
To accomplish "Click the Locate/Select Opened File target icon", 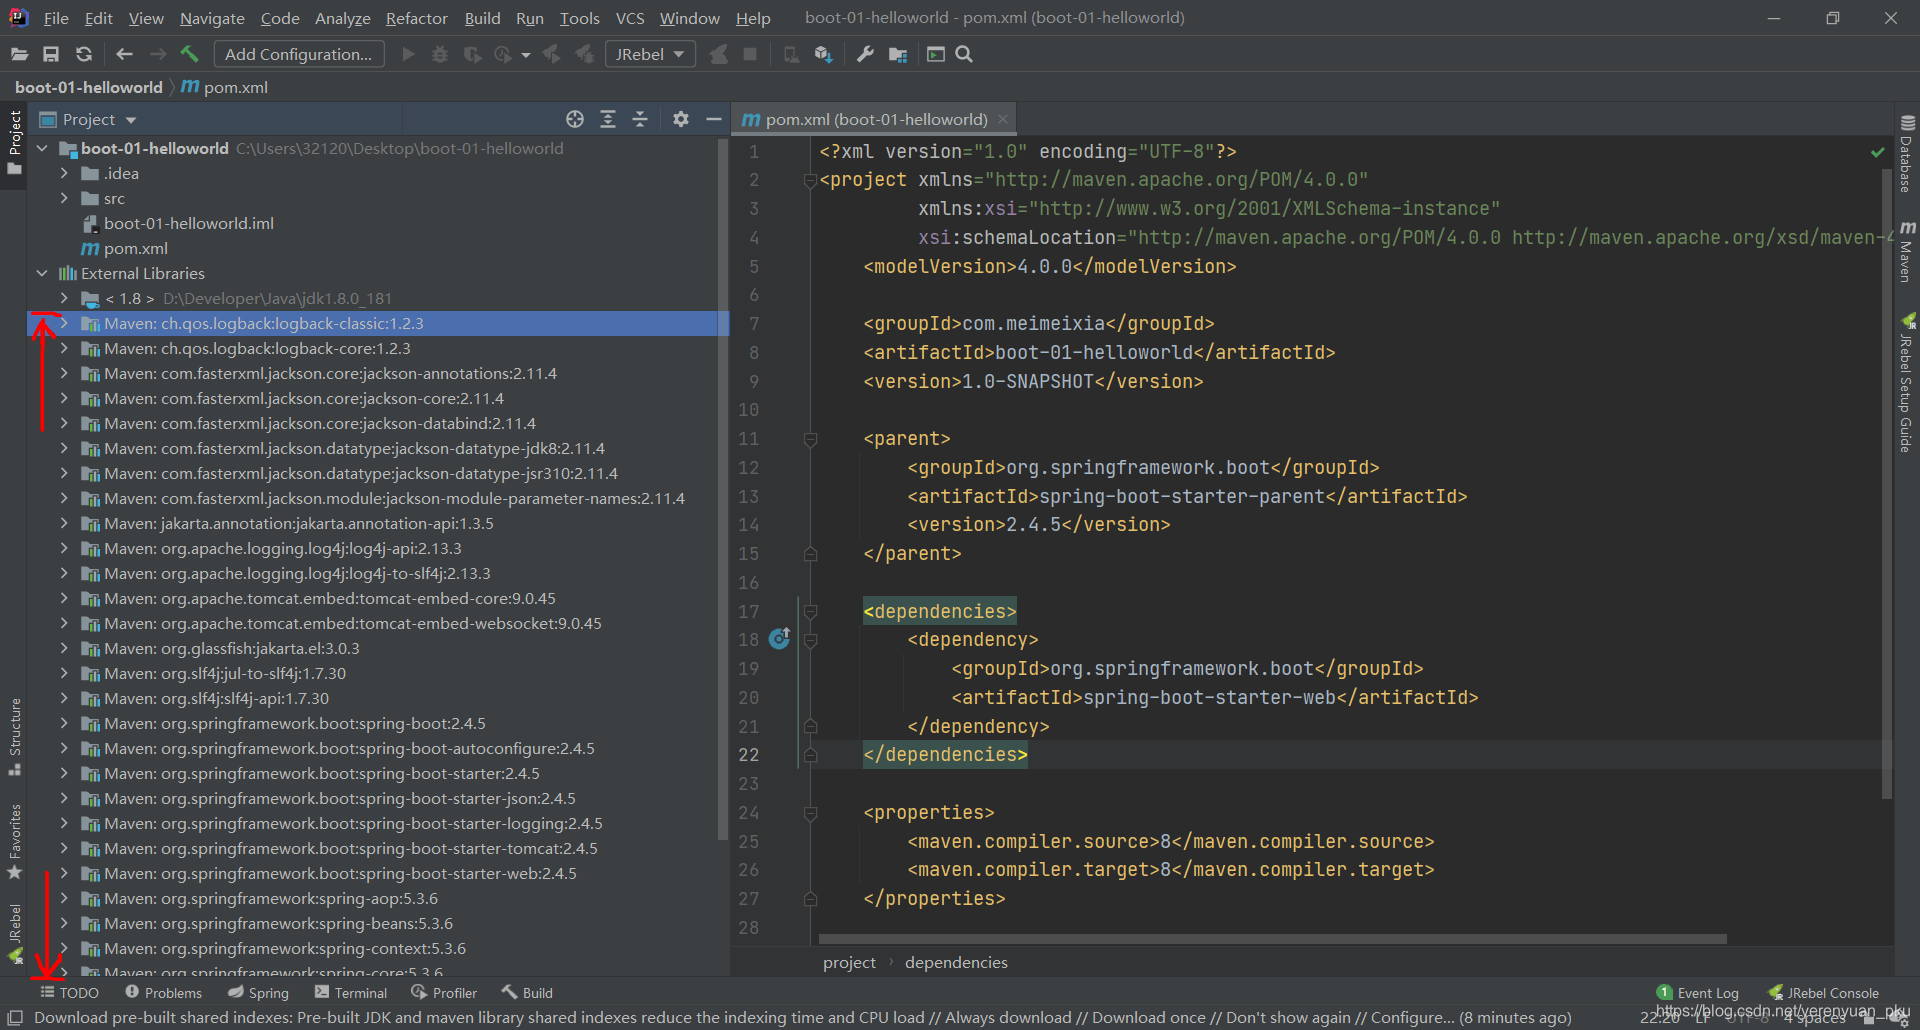I will coord(575,119).
